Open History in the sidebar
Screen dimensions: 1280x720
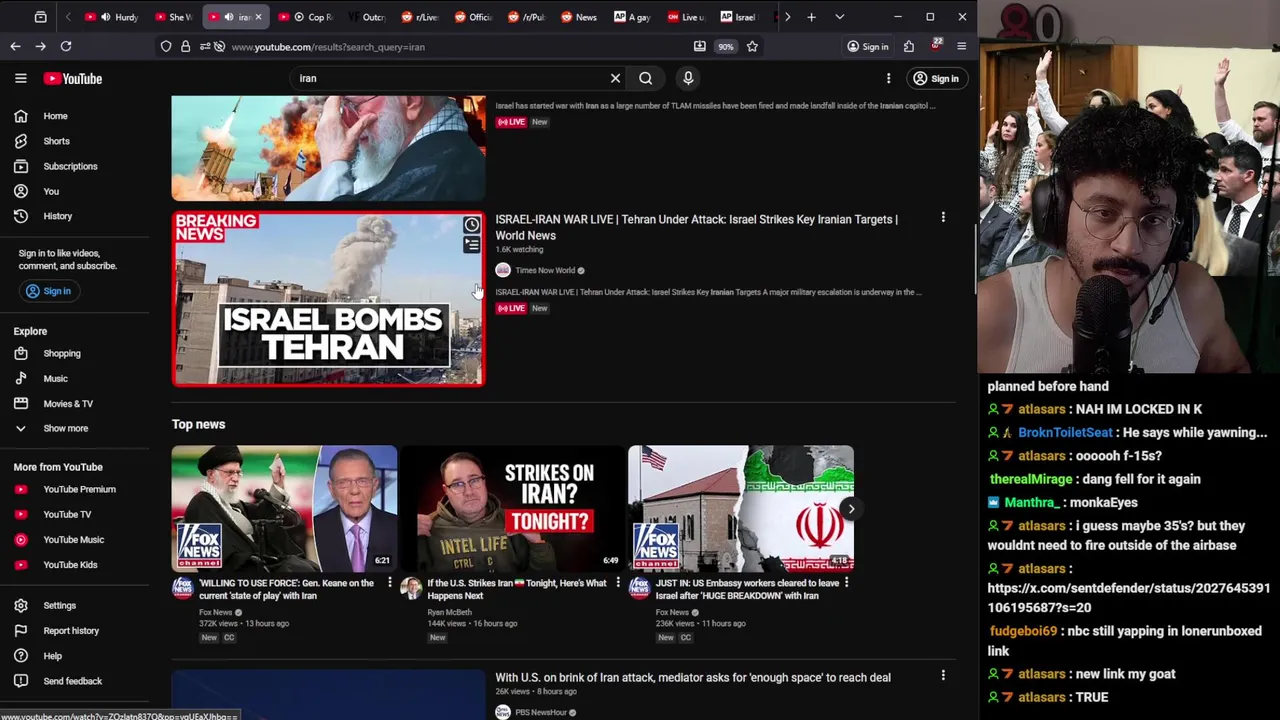[x=58, y=216]
